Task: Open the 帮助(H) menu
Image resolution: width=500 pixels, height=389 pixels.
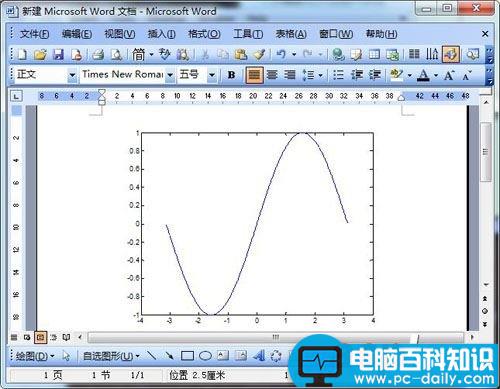Action: (381, 34)
